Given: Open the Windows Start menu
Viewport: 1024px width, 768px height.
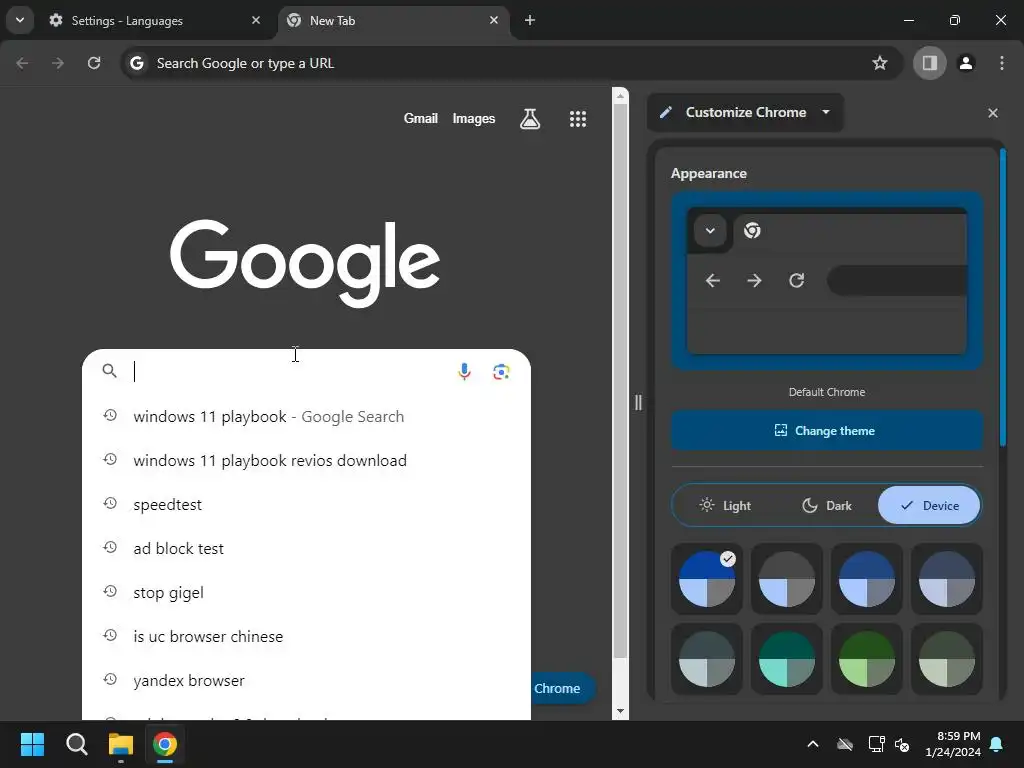Looking at the screenshot, I should pyautogui.click(x=32, y=744).
